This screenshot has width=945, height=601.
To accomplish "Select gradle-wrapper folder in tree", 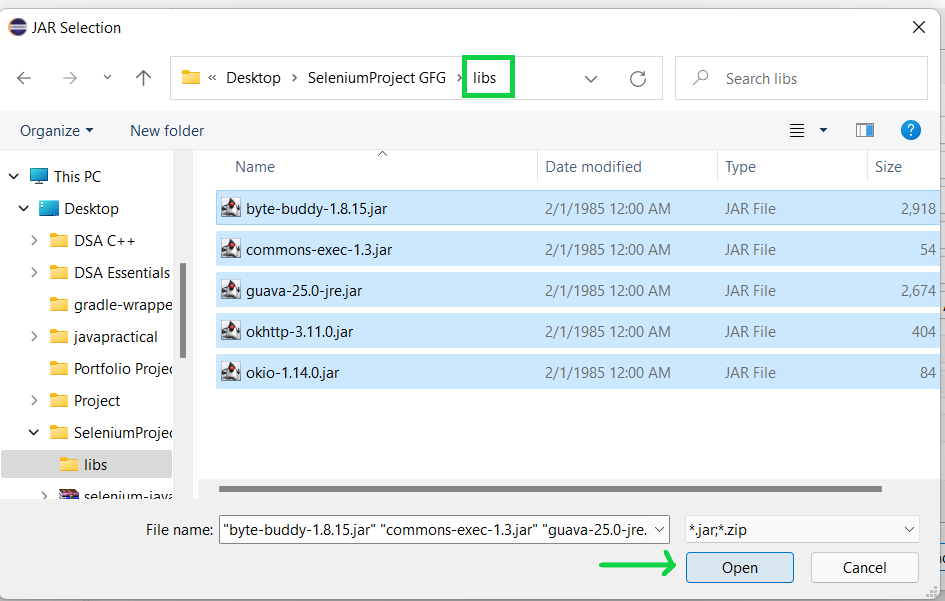I will pyautogui.click(x=123, y=304).
